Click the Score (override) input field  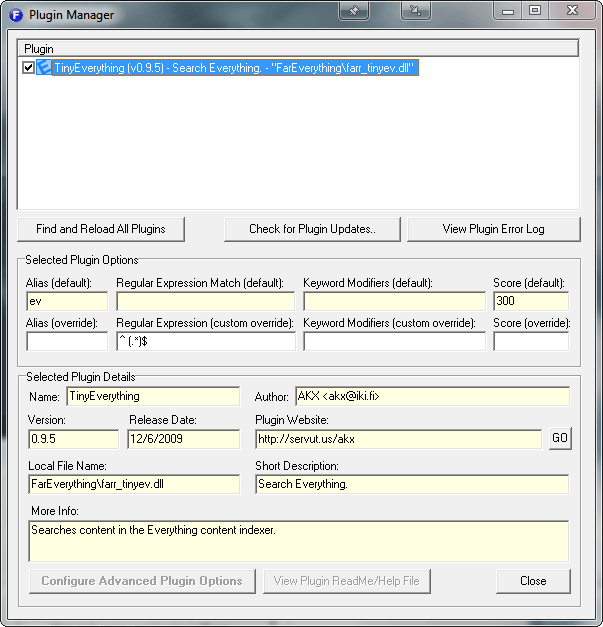pos(531,341)
